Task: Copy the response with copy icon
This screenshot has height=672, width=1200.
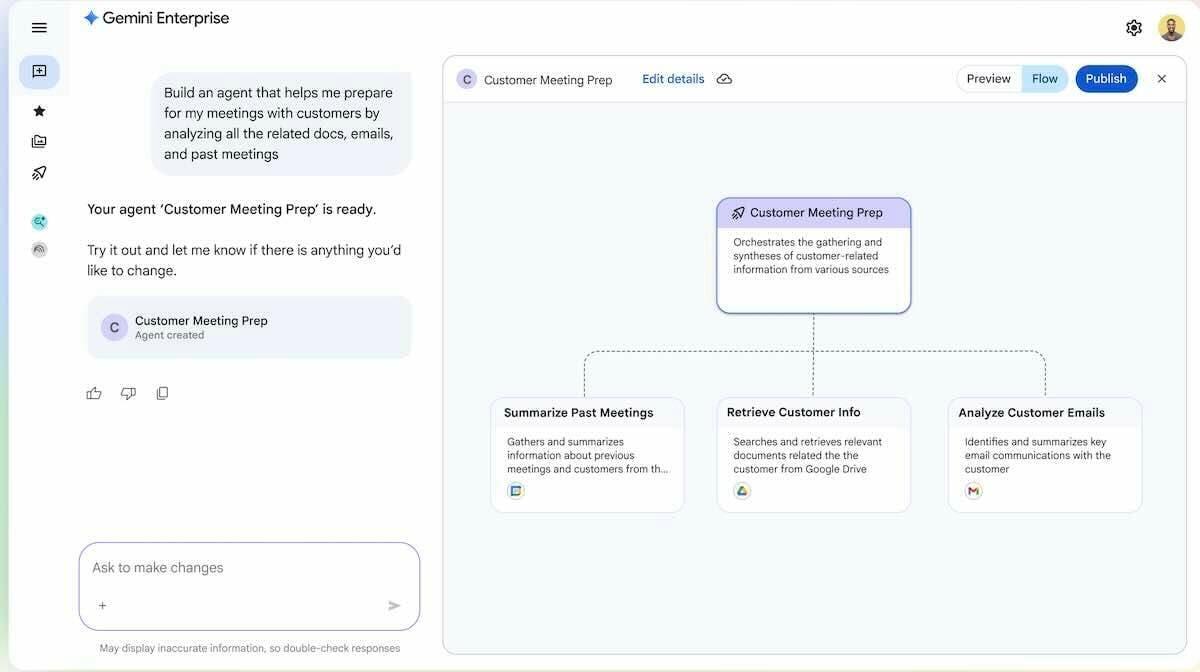Action: [x=162, y=393]
